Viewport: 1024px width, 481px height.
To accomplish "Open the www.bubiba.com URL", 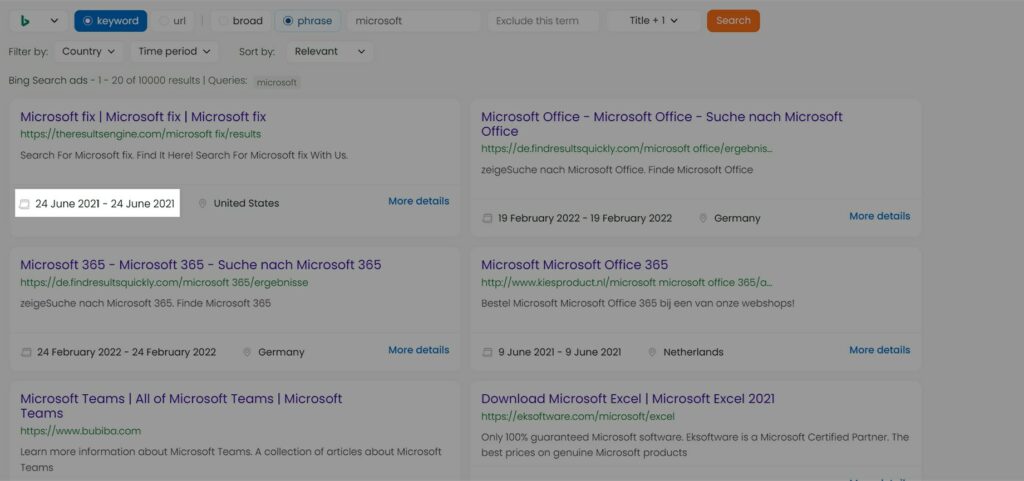I will click(80, 431).
